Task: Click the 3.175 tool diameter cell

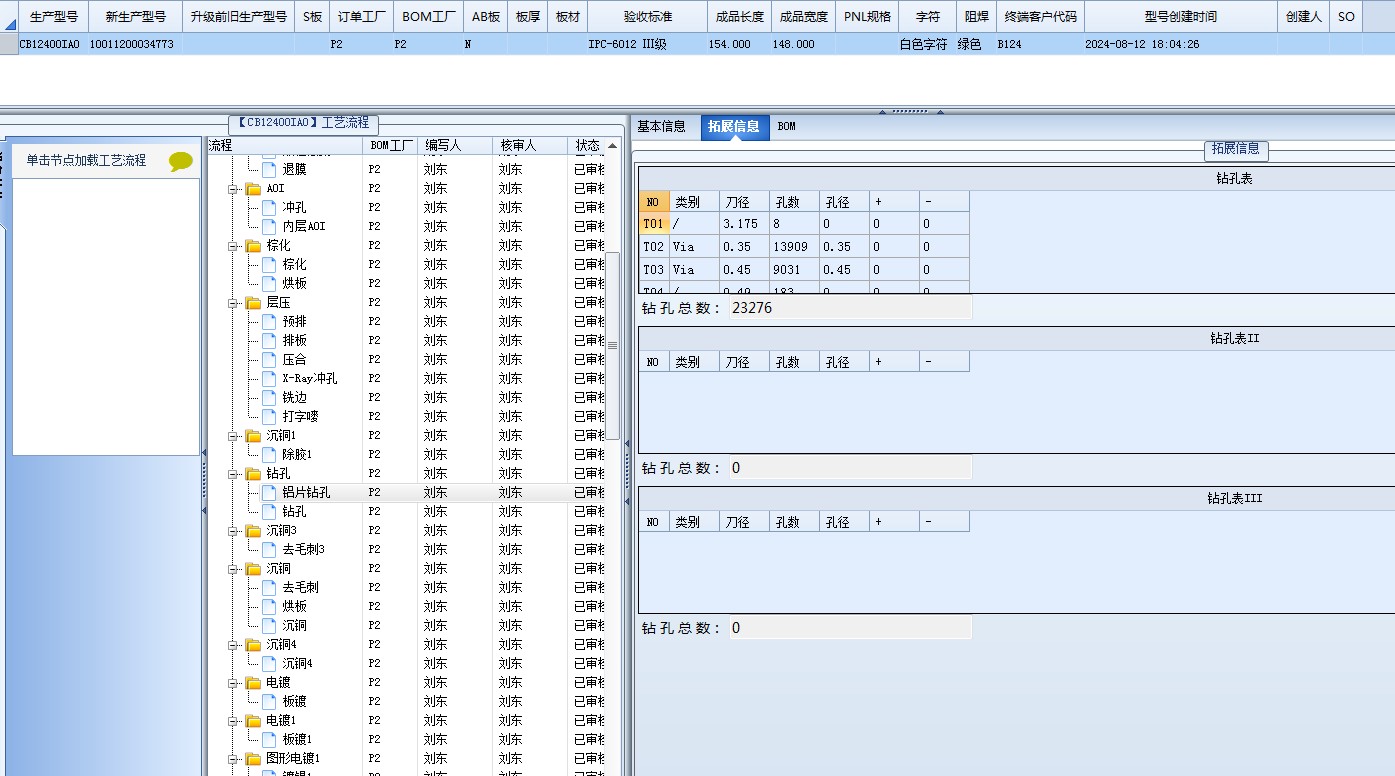Action: (744, 224)
